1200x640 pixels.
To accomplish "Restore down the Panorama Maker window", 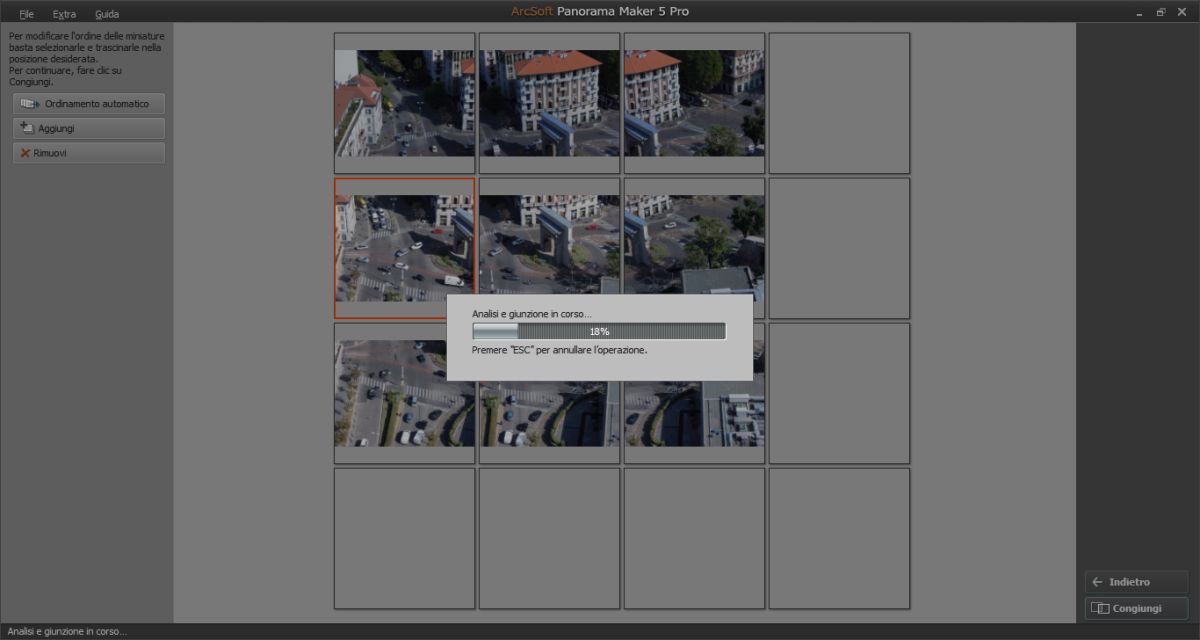I will 1161,12.
